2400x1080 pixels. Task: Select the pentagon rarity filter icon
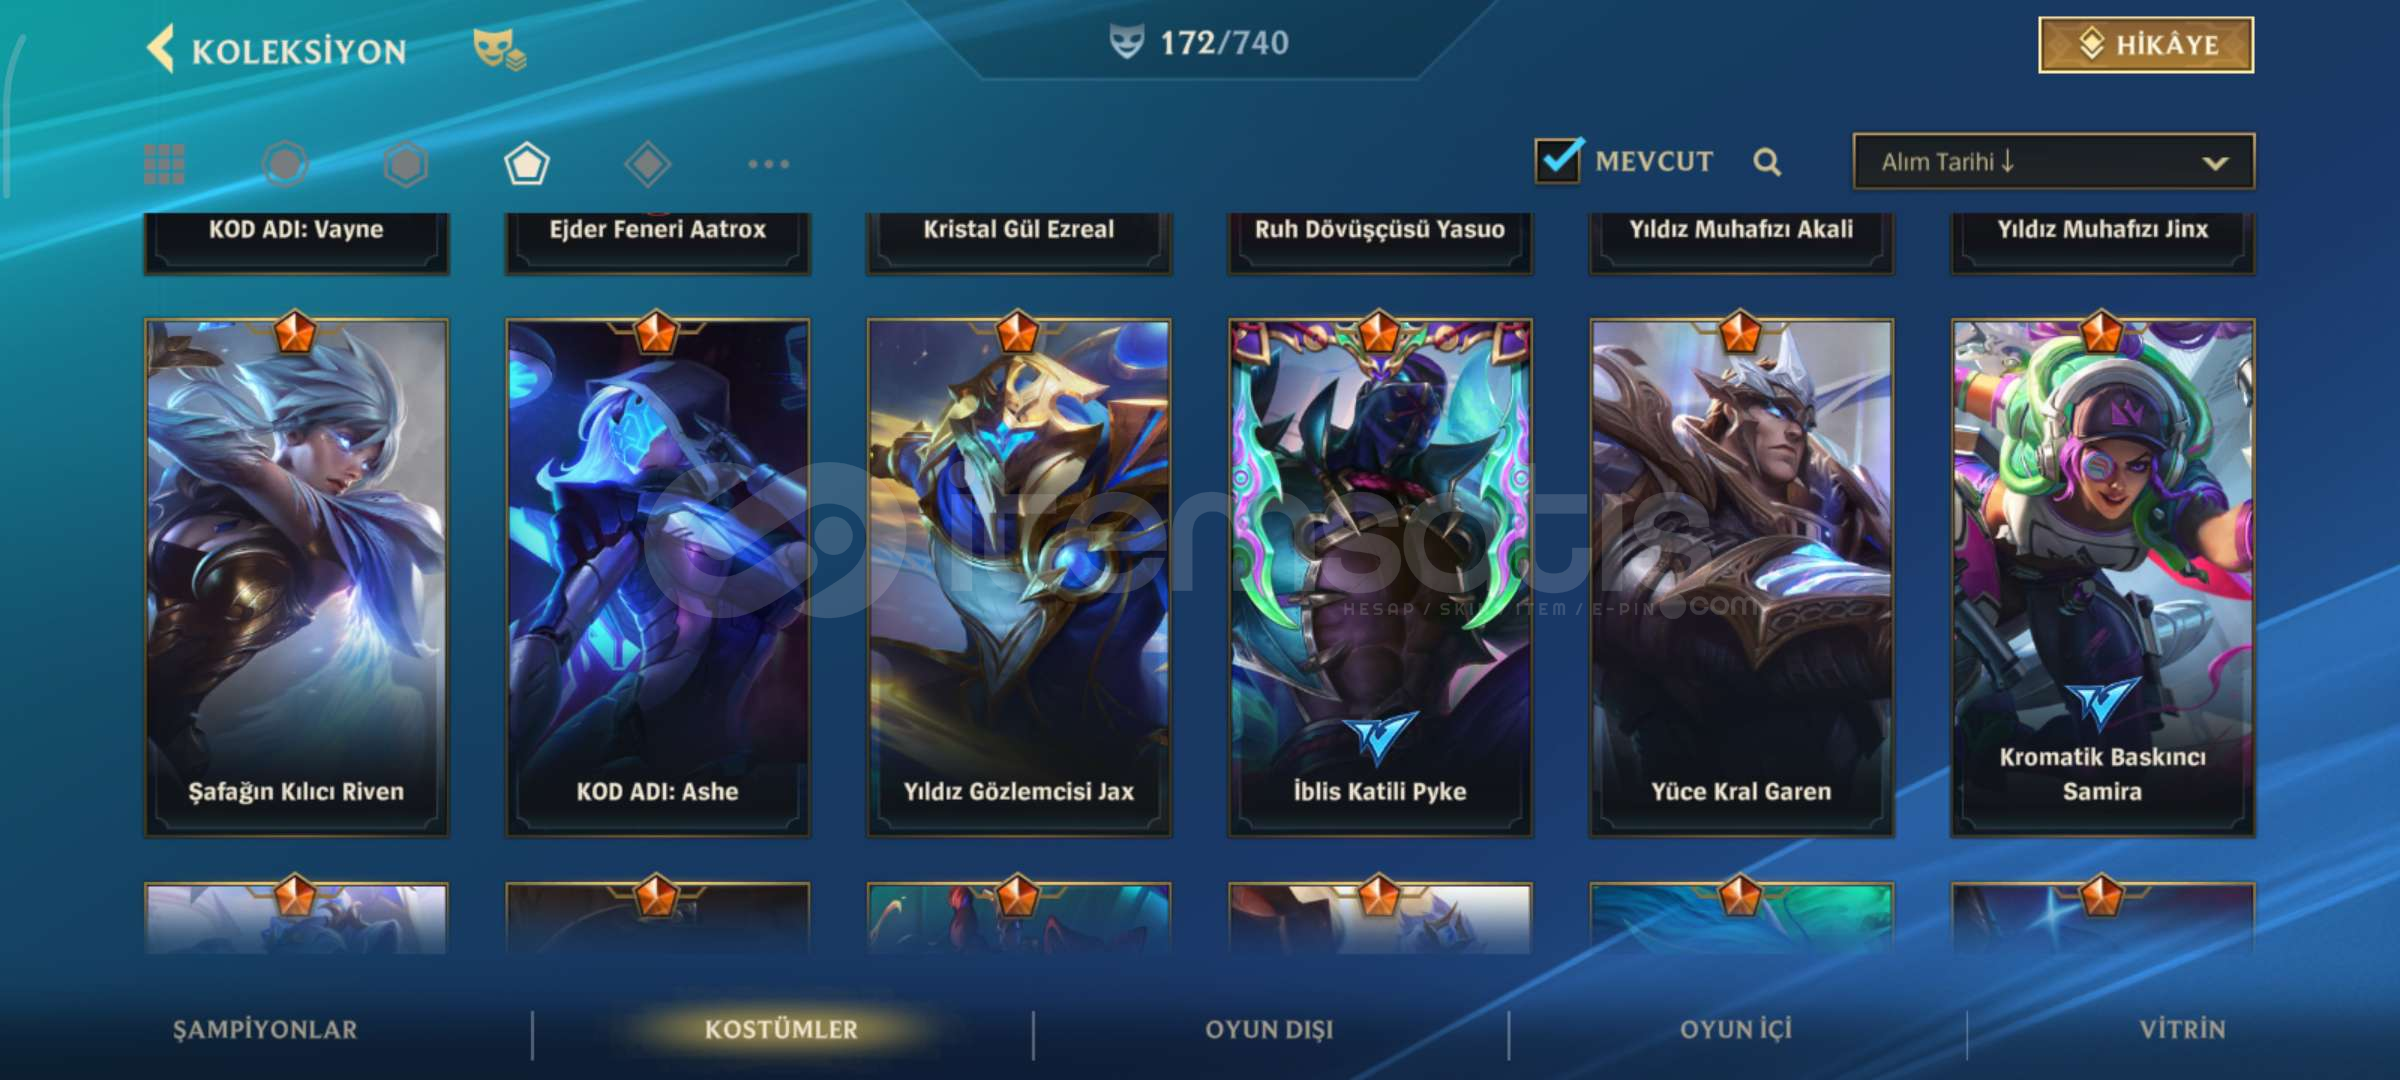tap(526, 164)
